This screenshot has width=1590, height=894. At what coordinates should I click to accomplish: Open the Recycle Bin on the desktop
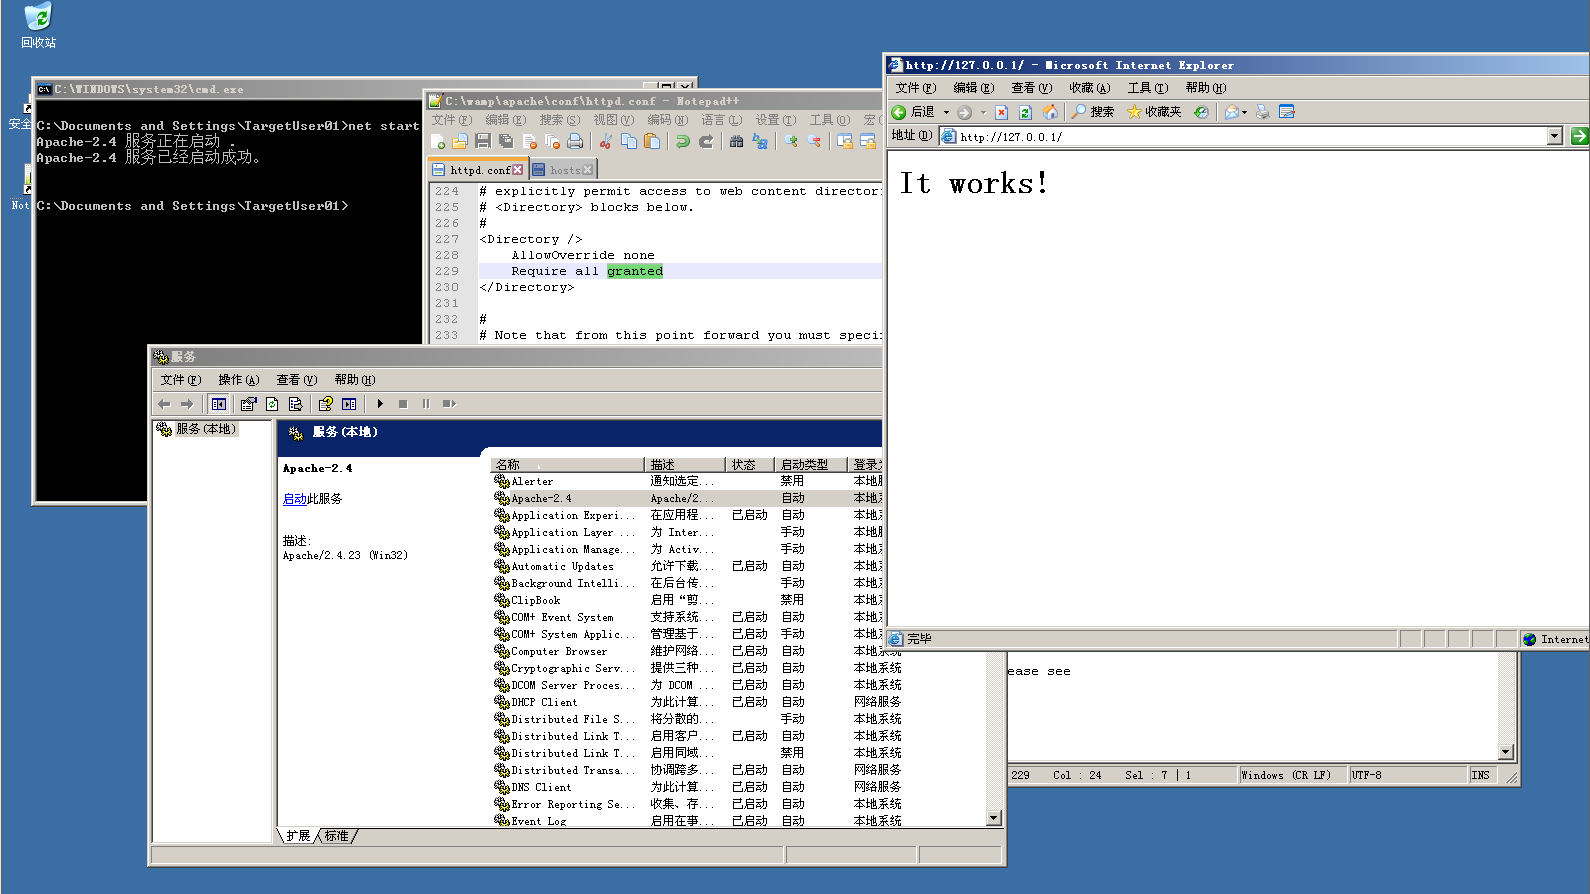coord(38,26)
